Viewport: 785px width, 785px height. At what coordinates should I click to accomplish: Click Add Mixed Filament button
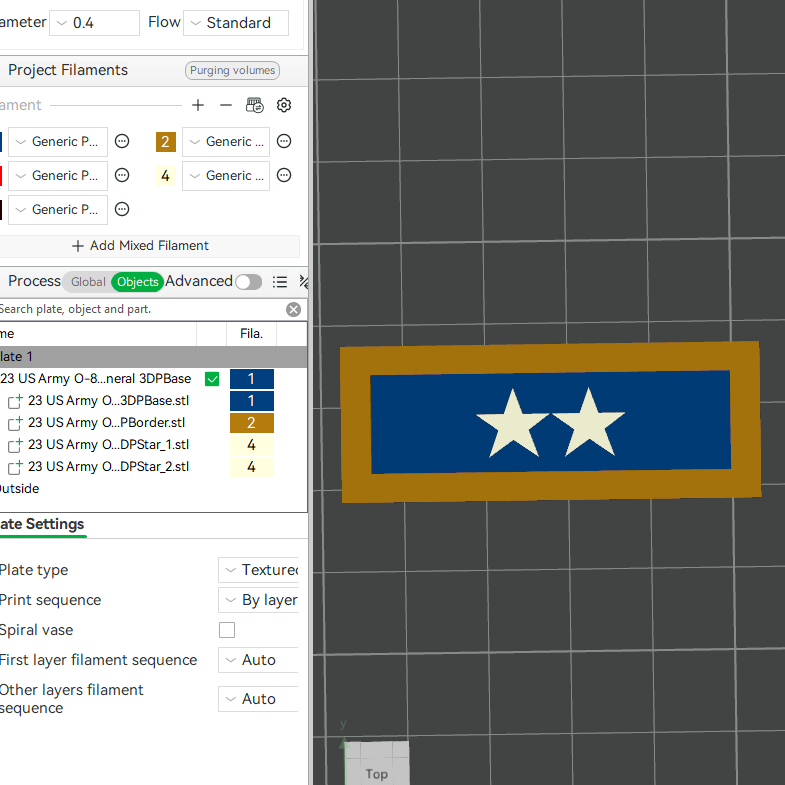point(141,246)
